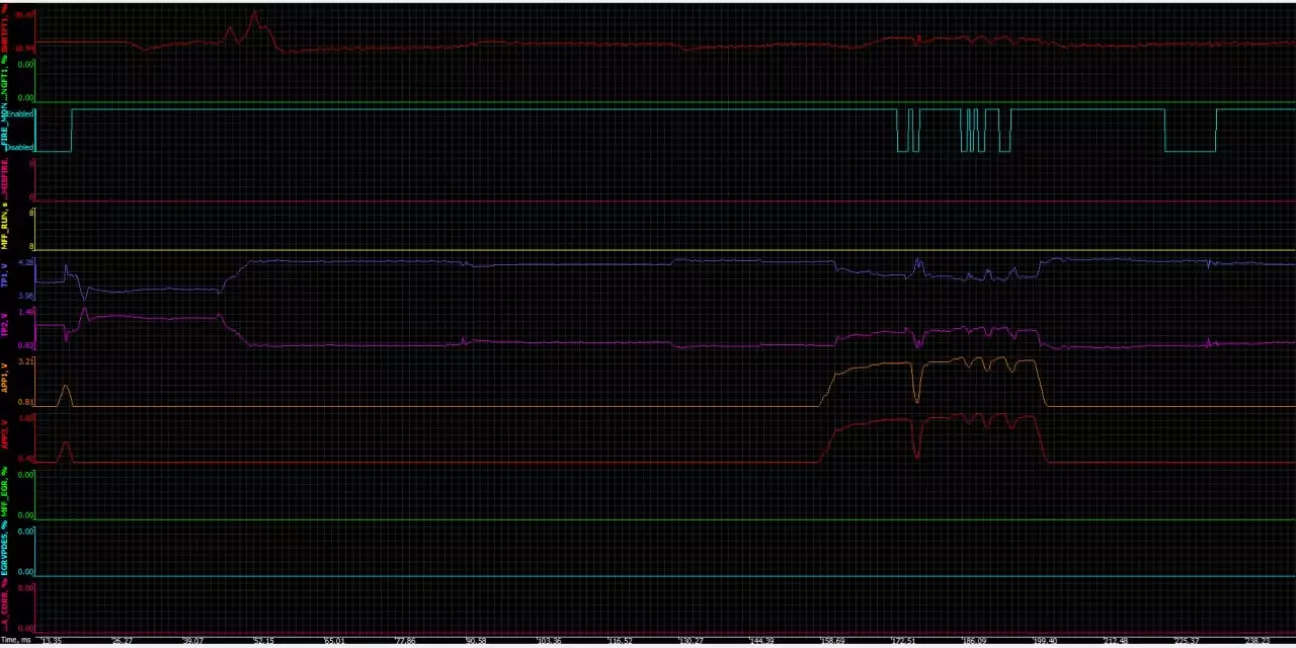Click the Time, ms axis label
The image size is (1296, 648).
17,640
